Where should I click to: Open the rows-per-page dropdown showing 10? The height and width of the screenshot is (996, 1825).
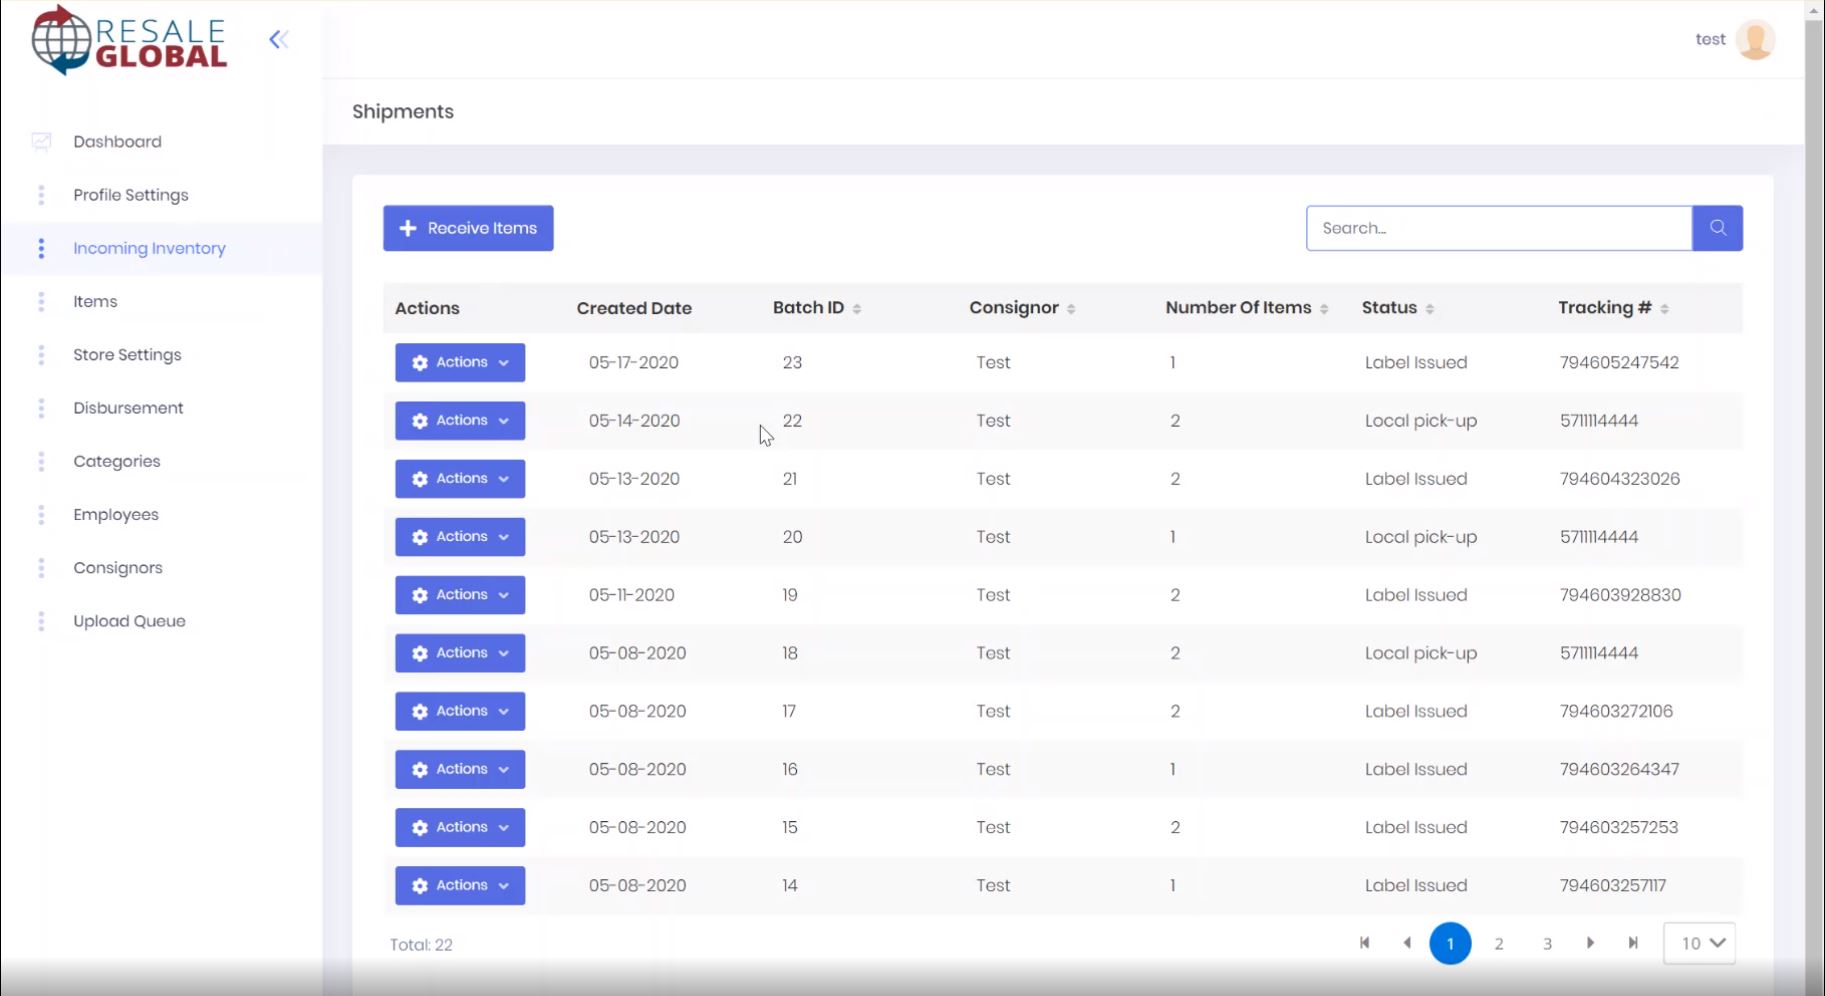click(x=1699, y=943)
